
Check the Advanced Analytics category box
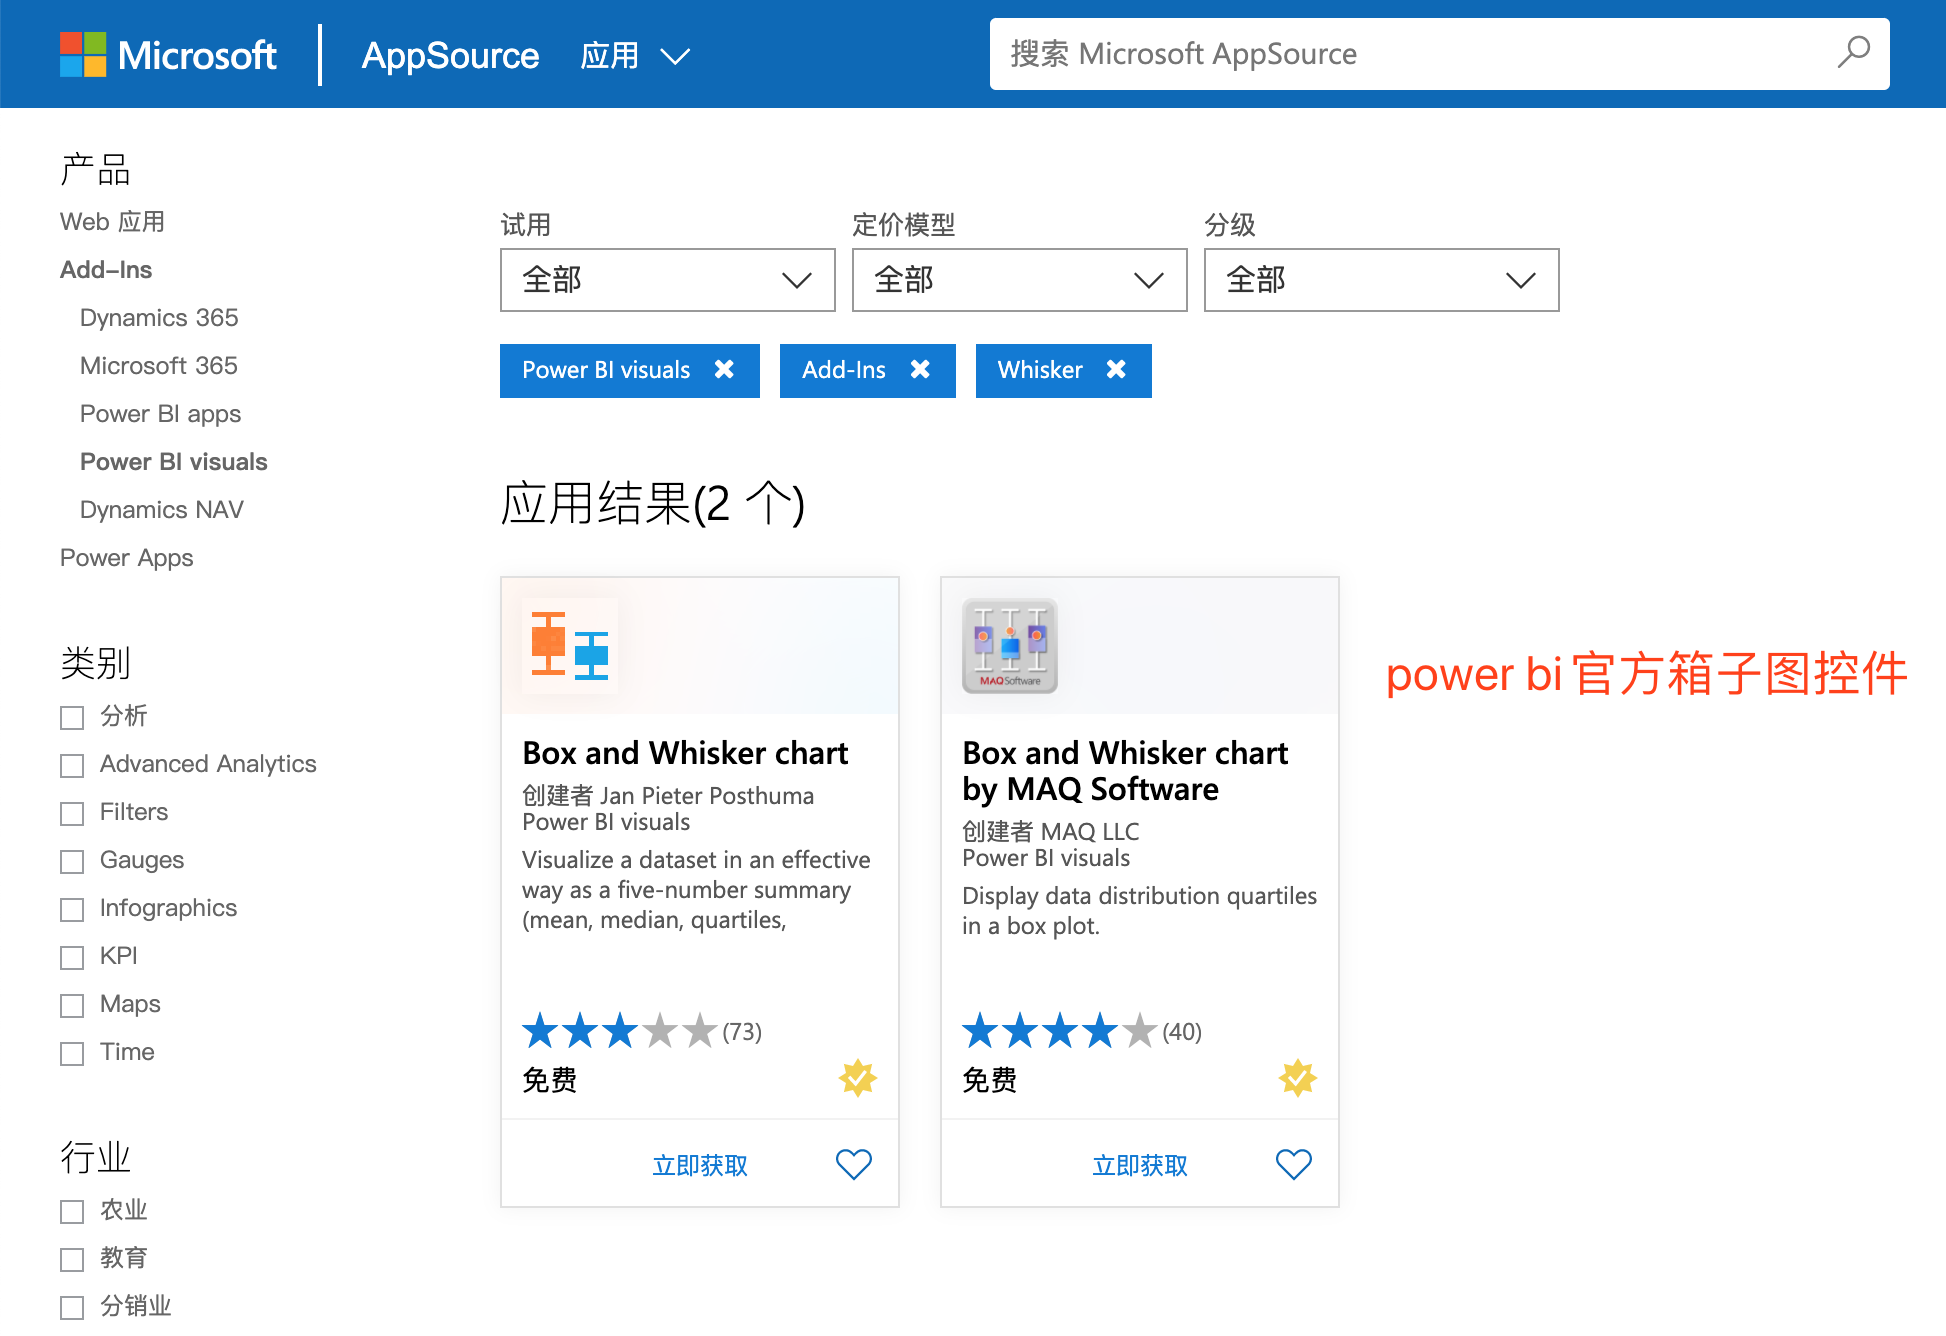coord(72,766)
